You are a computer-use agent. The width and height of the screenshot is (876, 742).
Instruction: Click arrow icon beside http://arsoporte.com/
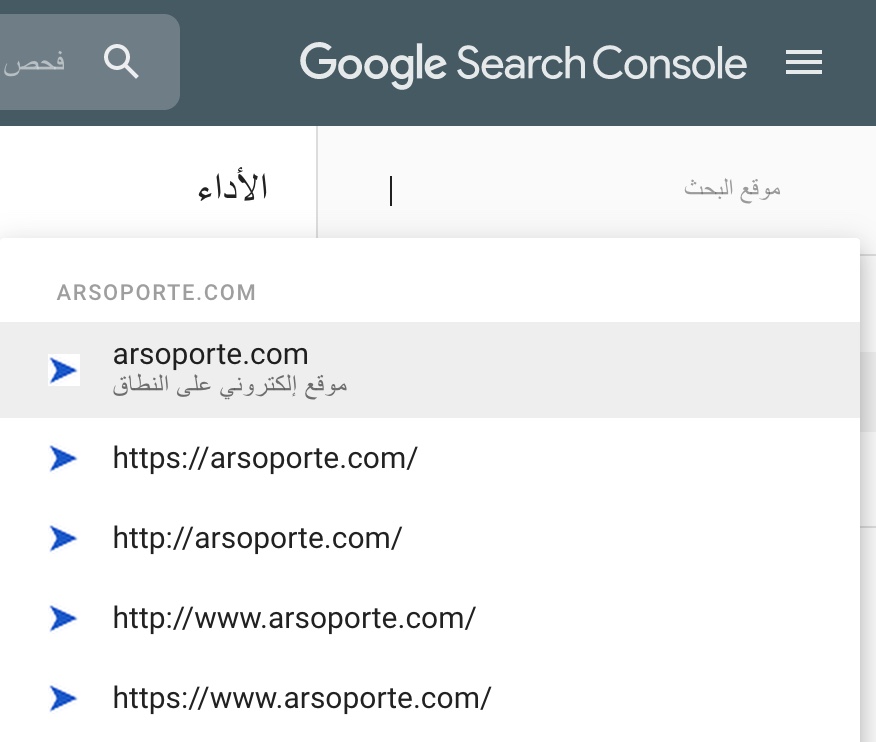click(63, 538)
